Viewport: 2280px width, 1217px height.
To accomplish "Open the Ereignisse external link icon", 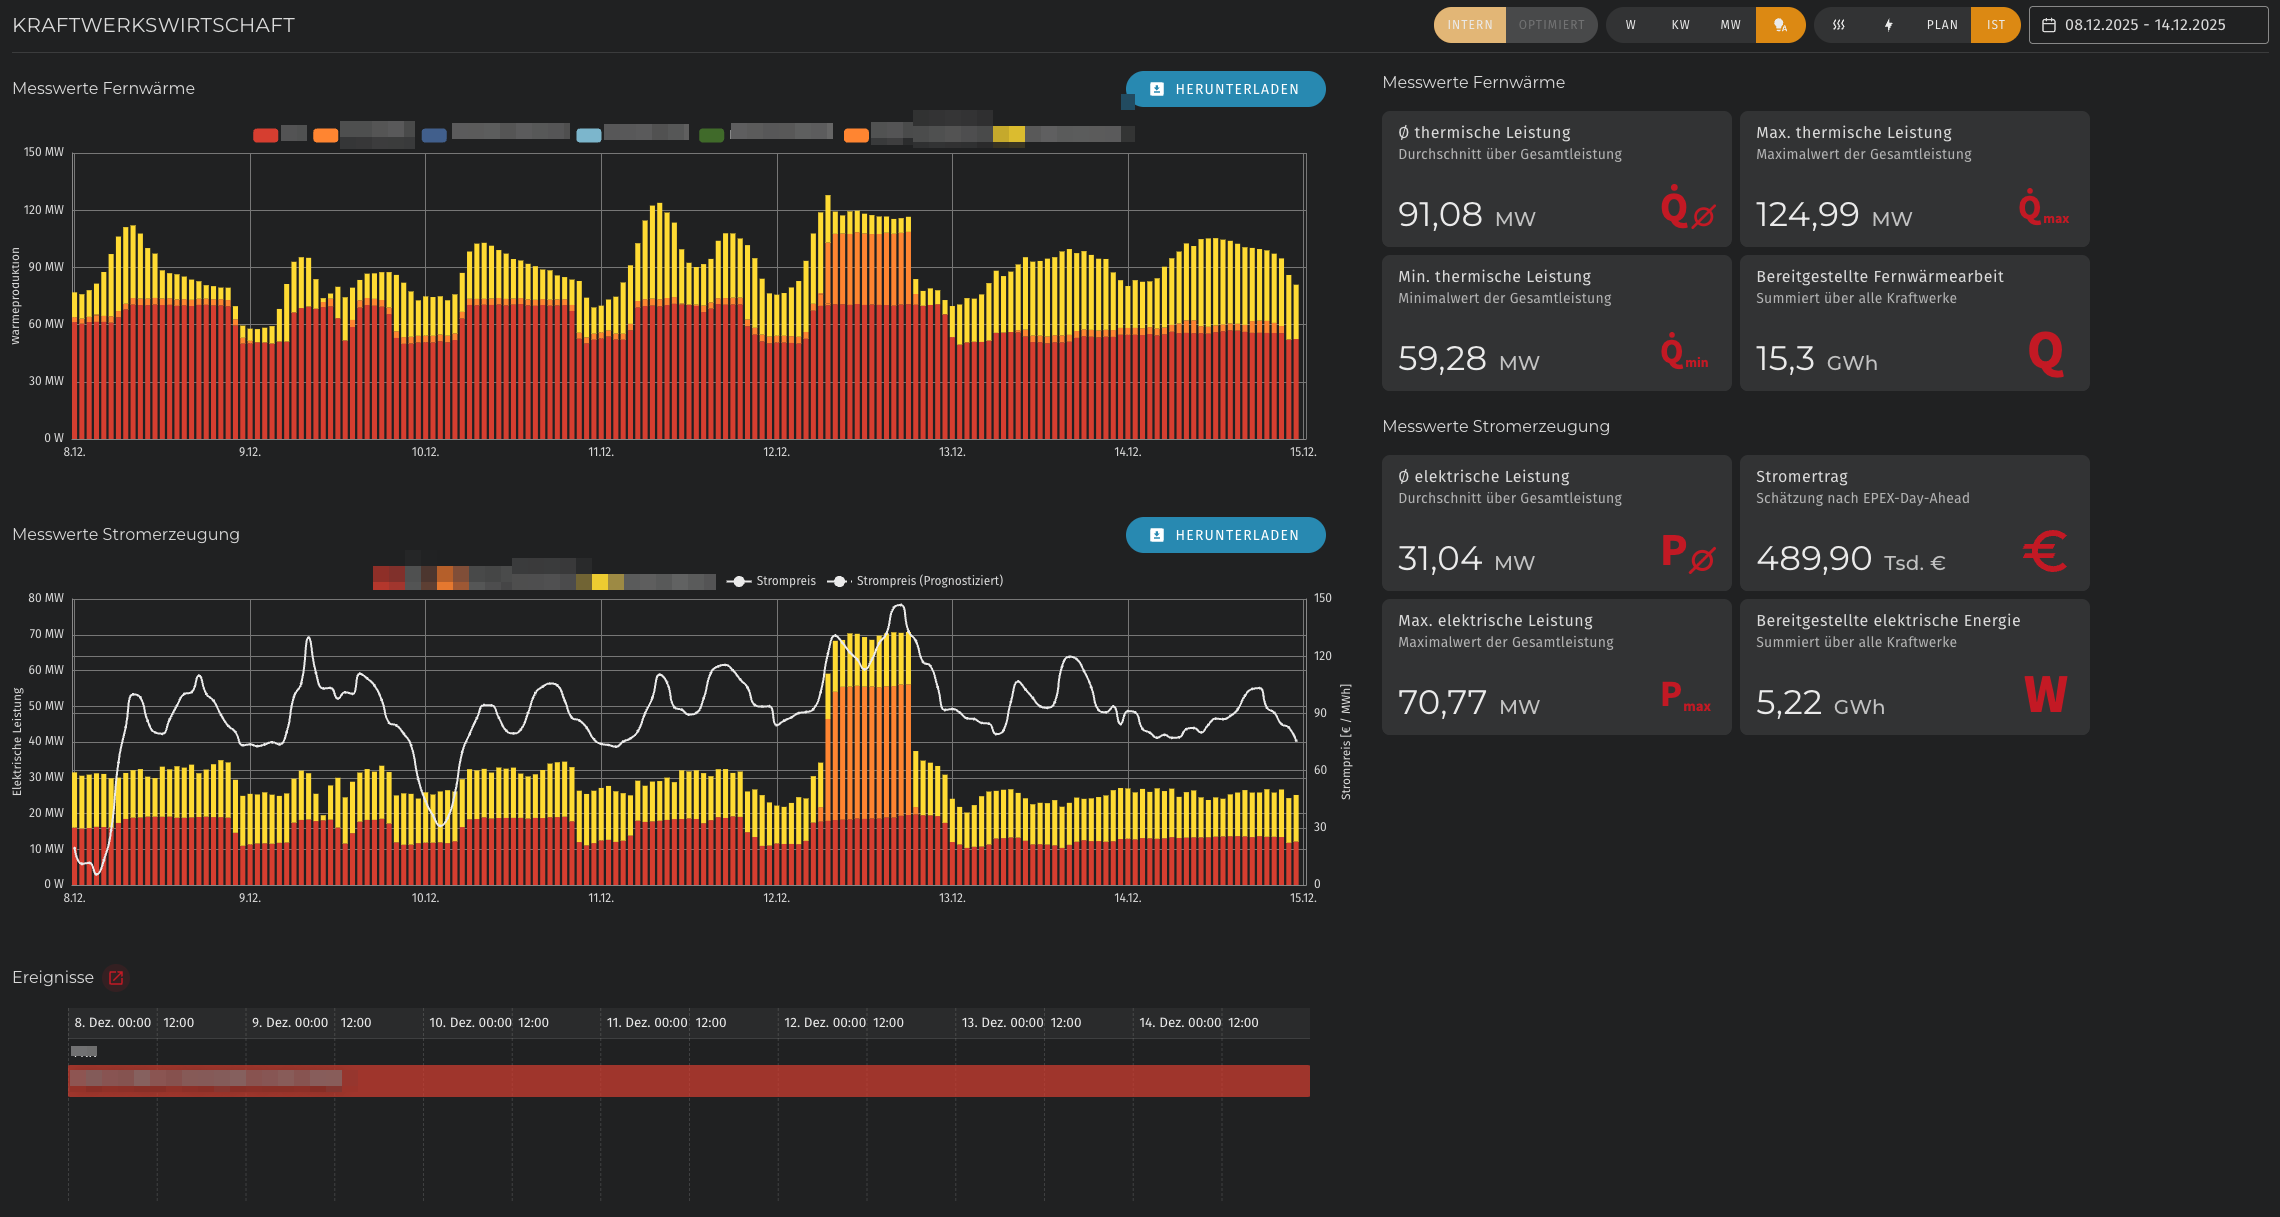I will (116, 978).
